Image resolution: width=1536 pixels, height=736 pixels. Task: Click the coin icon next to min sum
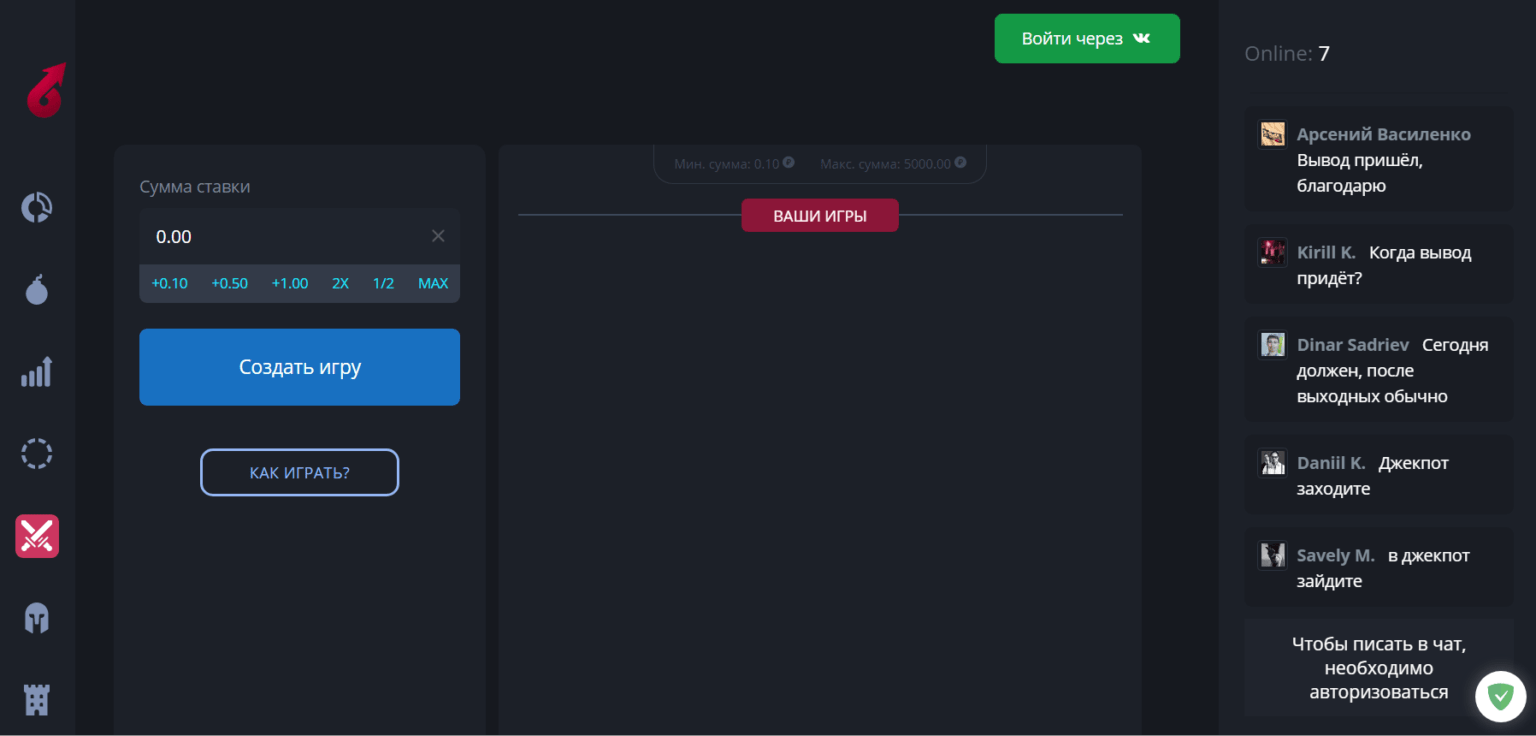pyautogui.click(x=789, y=162)
